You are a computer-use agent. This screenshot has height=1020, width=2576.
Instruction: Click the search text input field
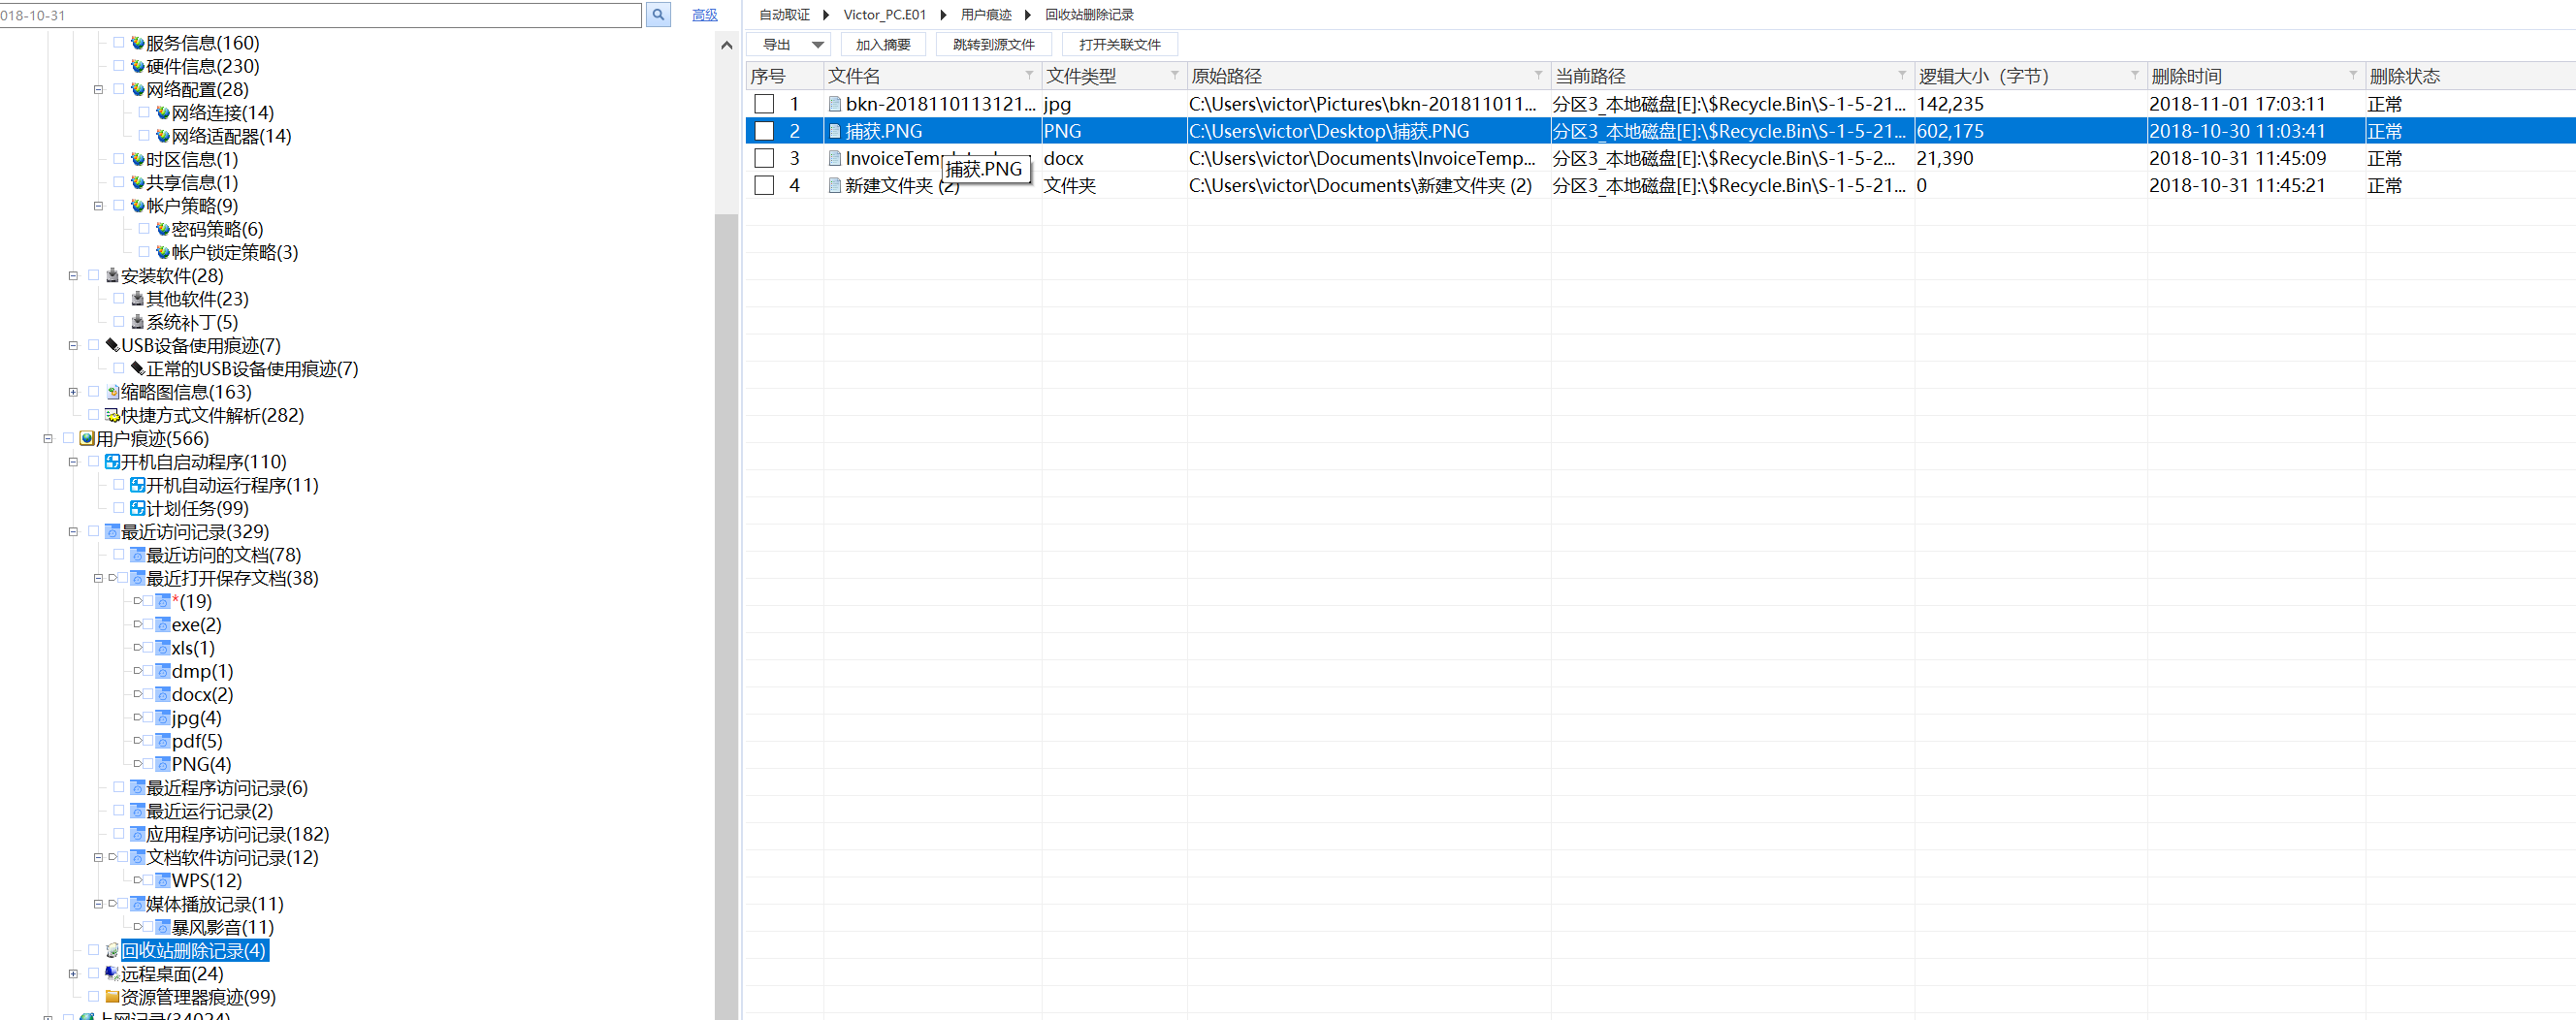(320, 15)
